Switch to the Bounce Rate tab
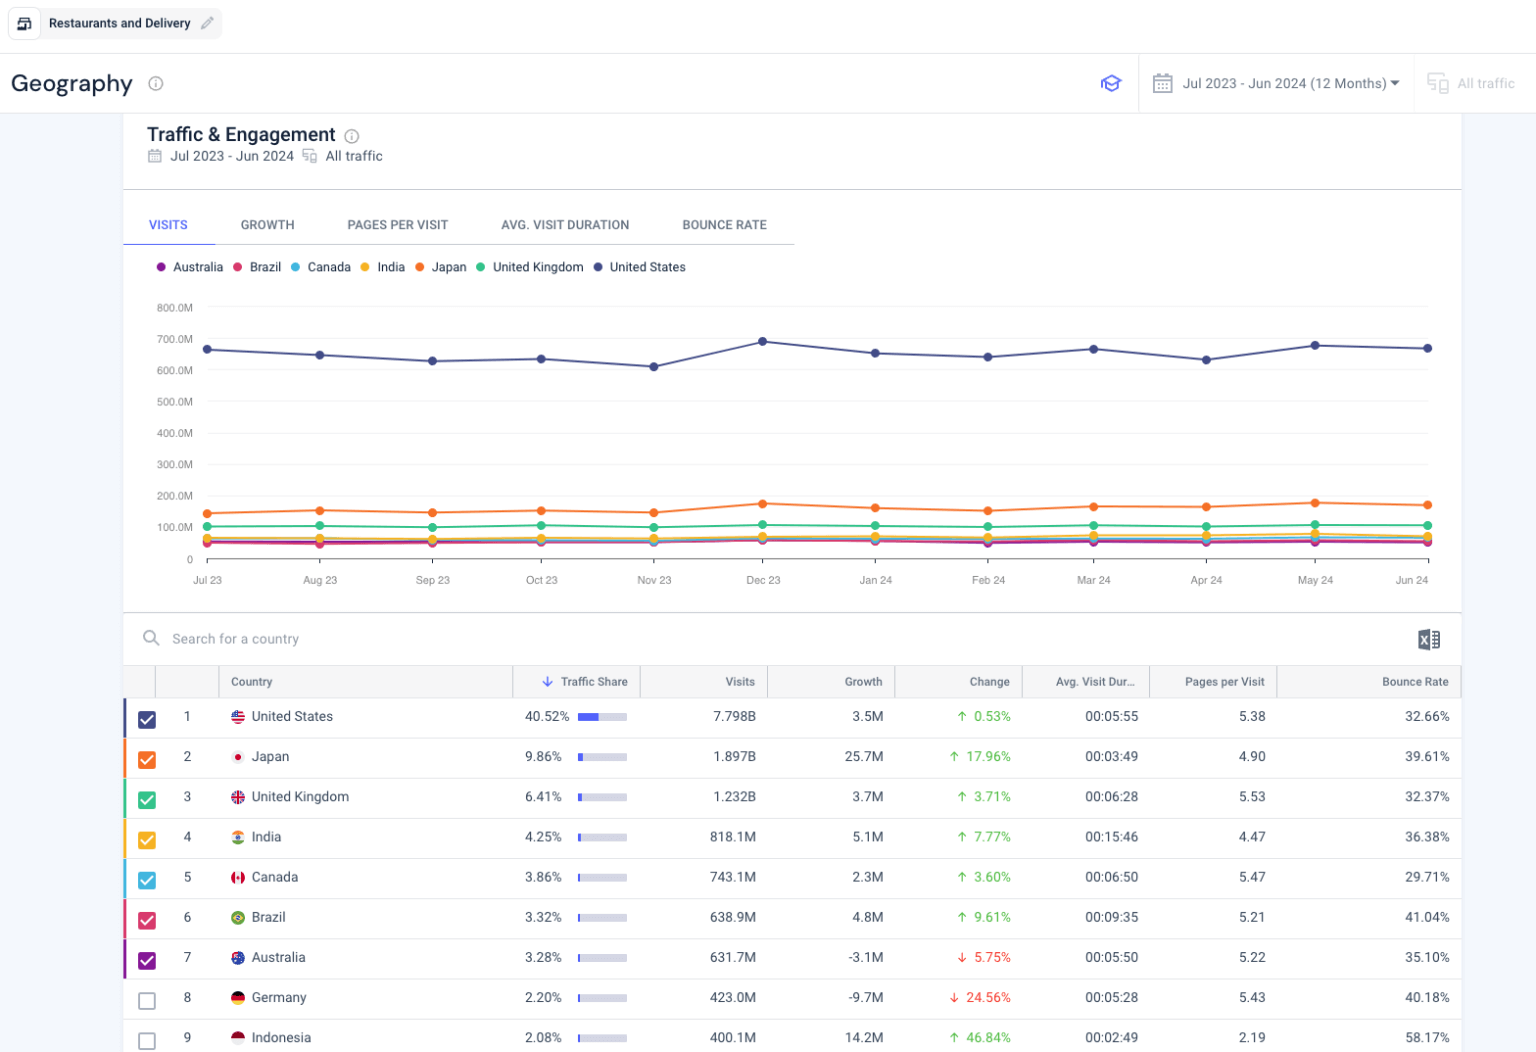 pyautogui.click(x=723, y=225)
